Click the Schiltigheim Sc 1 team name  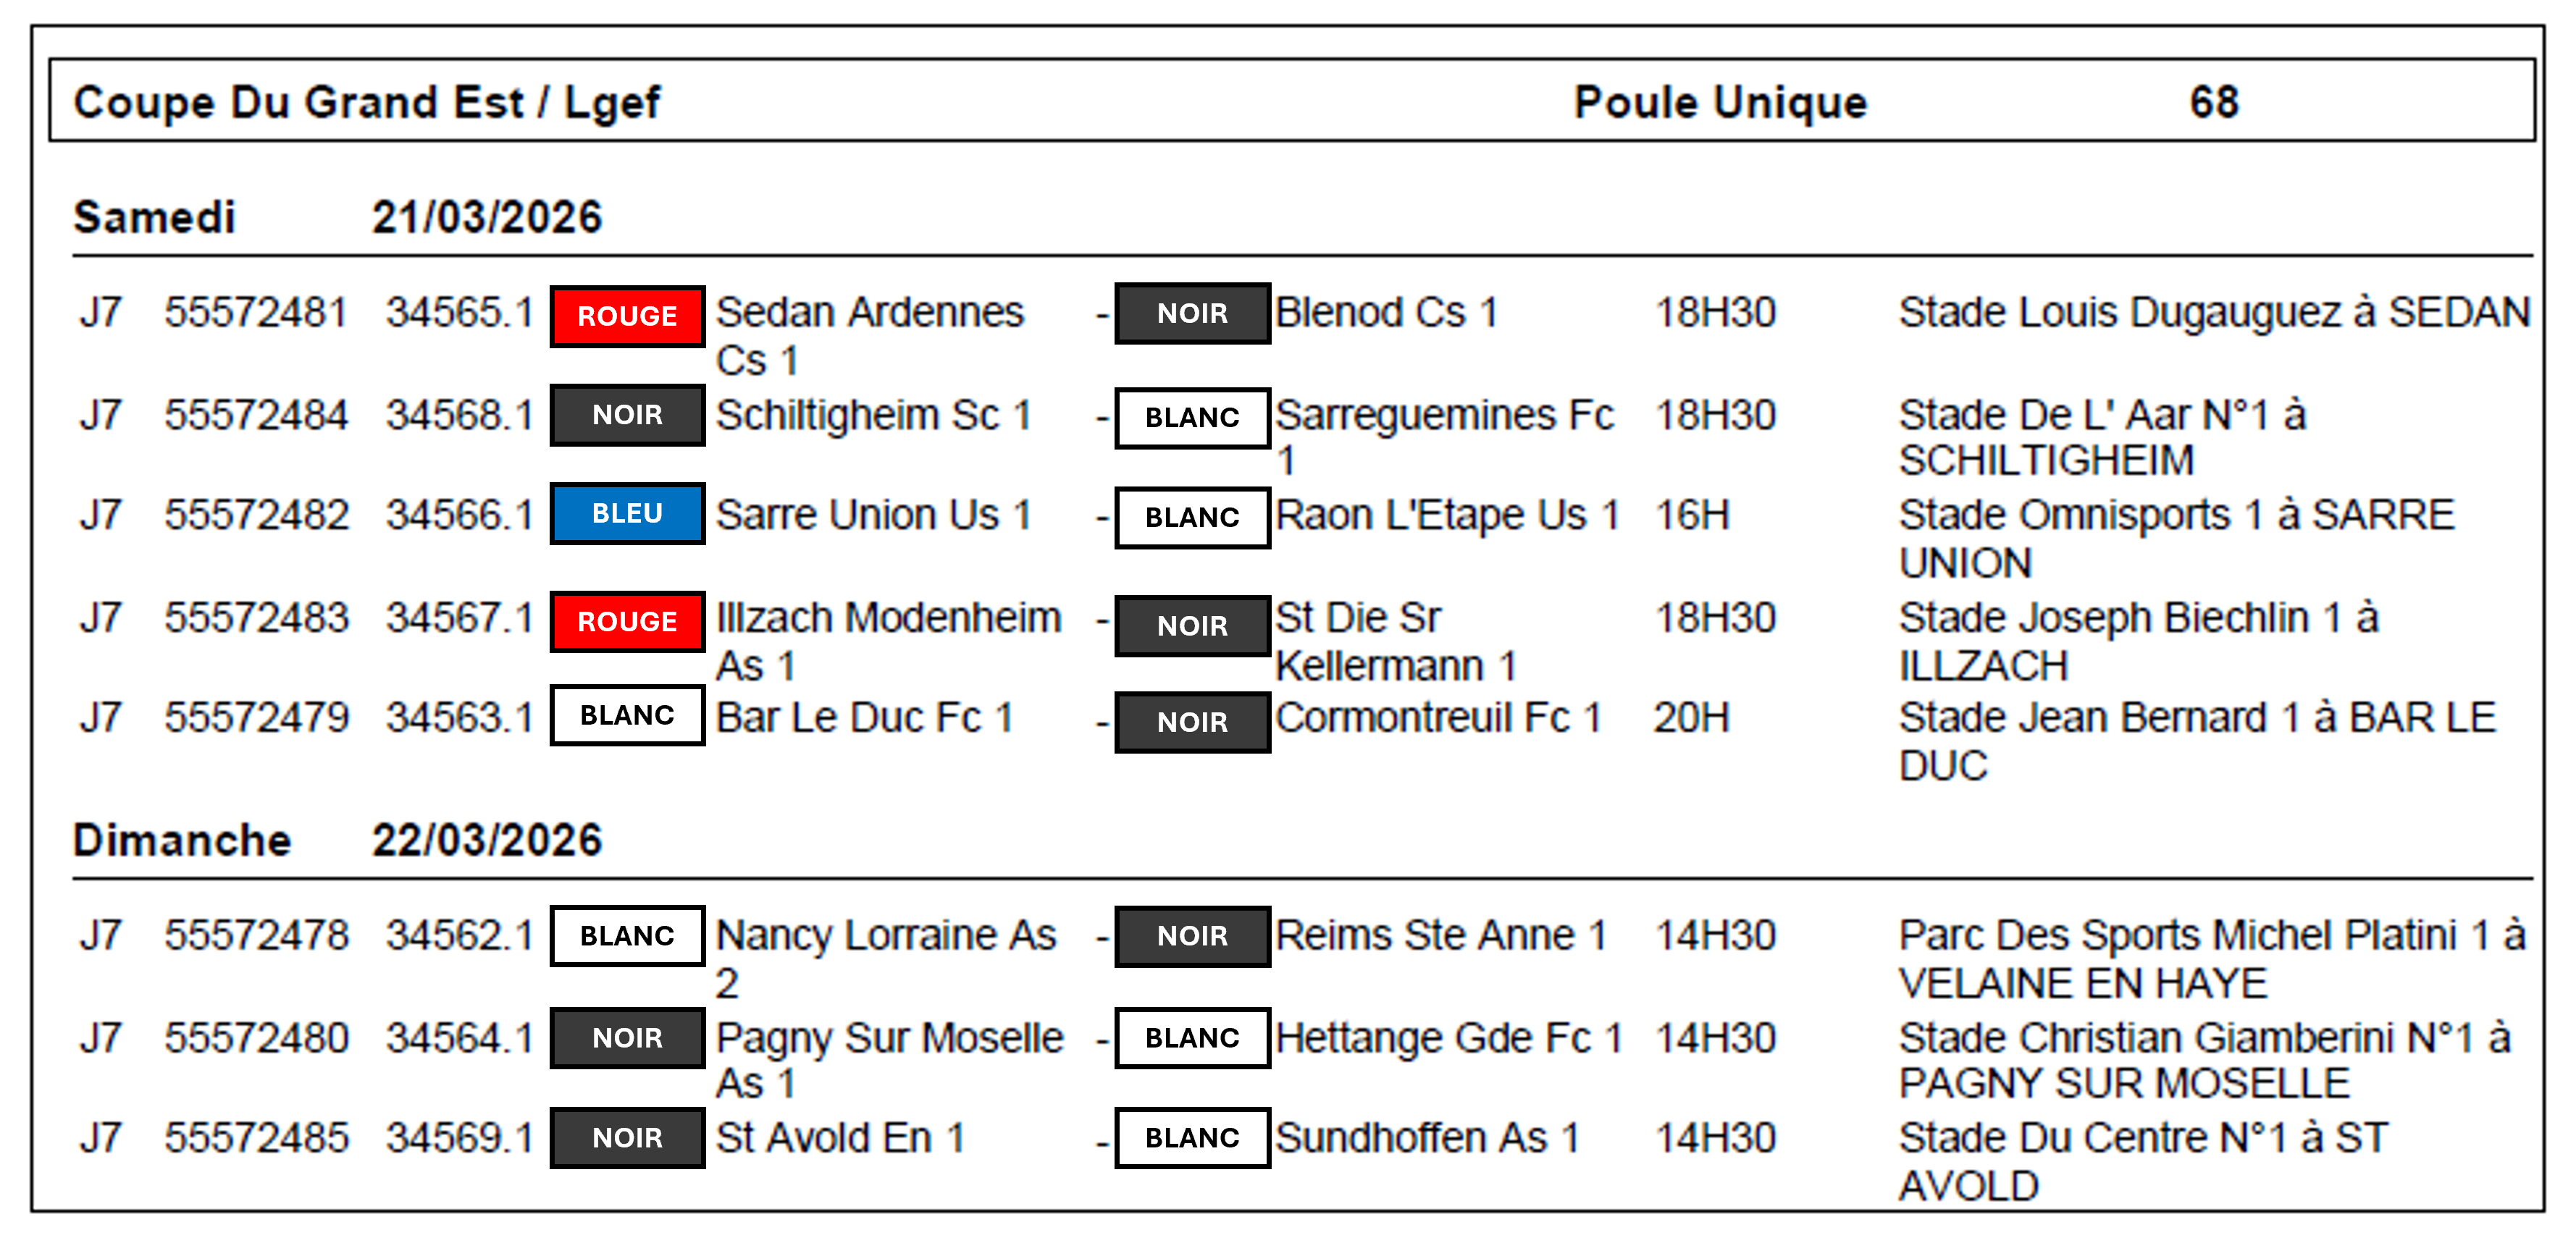point(873,416)
